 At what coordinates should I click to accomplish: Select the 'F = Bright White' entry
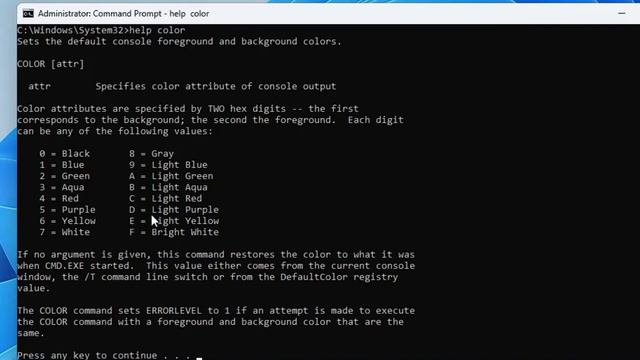point(174,232)
